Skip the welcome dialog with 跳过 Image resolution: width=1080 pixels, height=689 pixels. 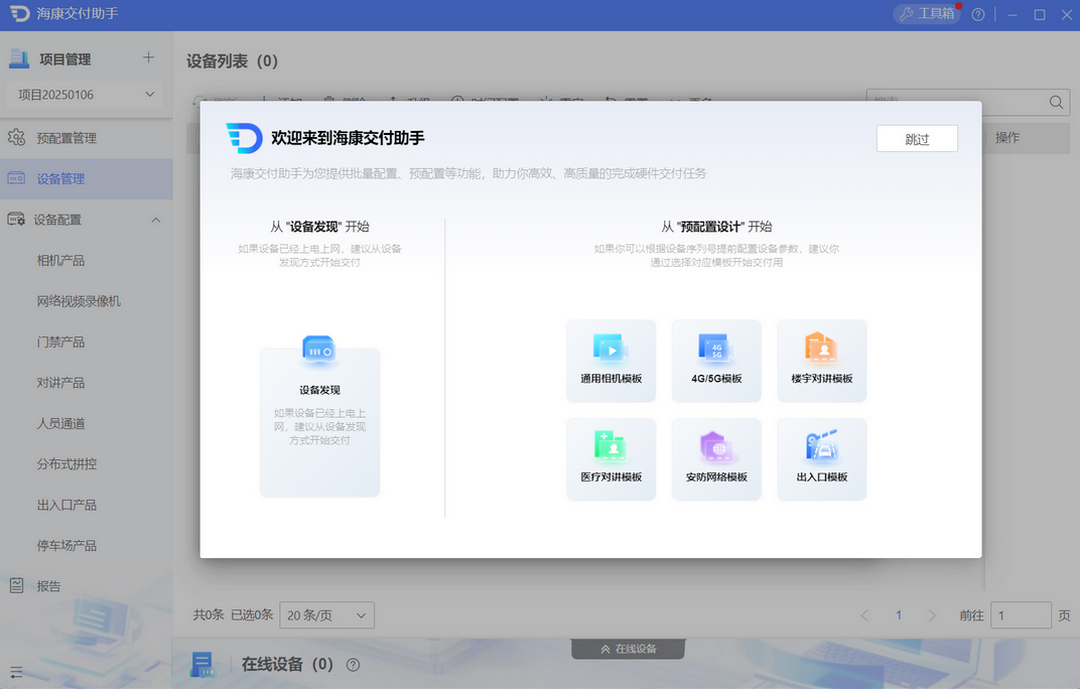917,138
